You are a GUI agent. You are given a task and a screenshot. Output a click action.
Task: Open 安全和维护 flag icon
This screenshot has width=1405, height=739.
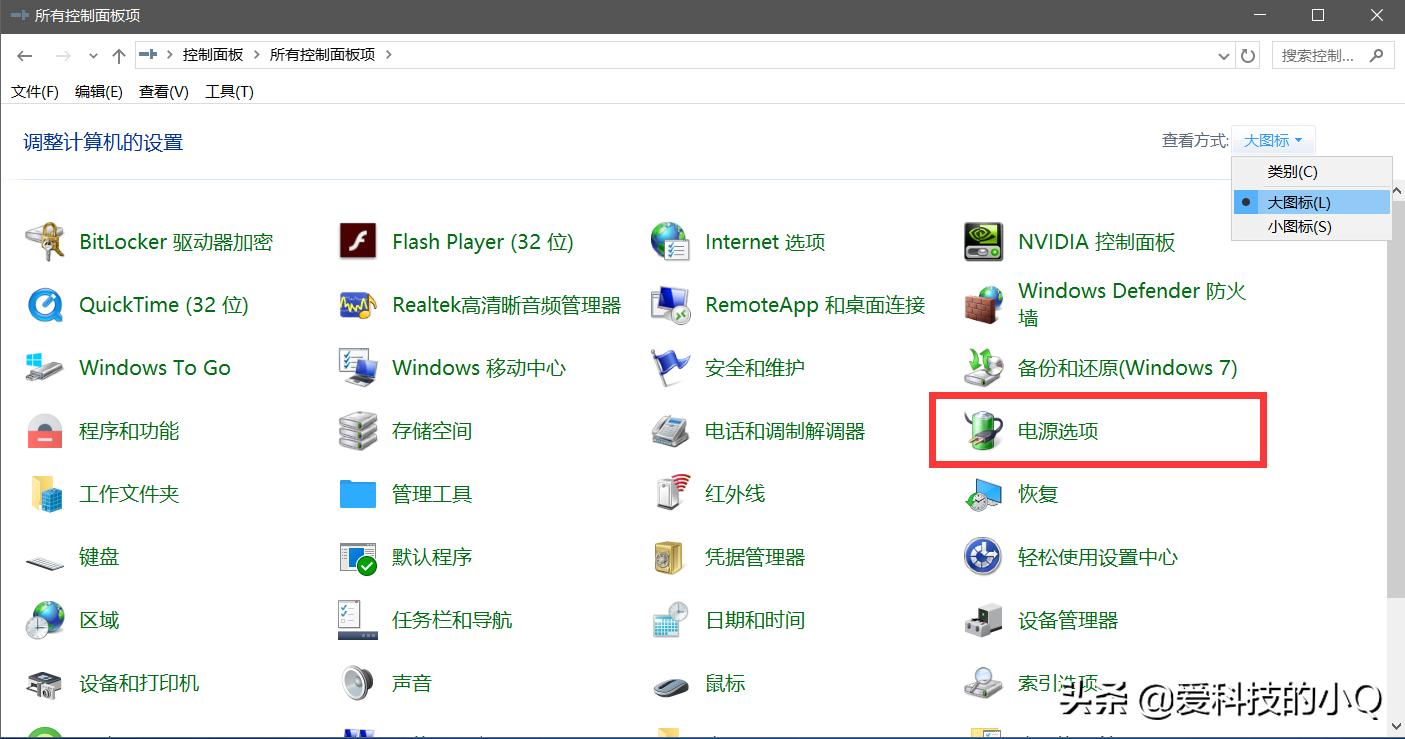click(670, 368)
